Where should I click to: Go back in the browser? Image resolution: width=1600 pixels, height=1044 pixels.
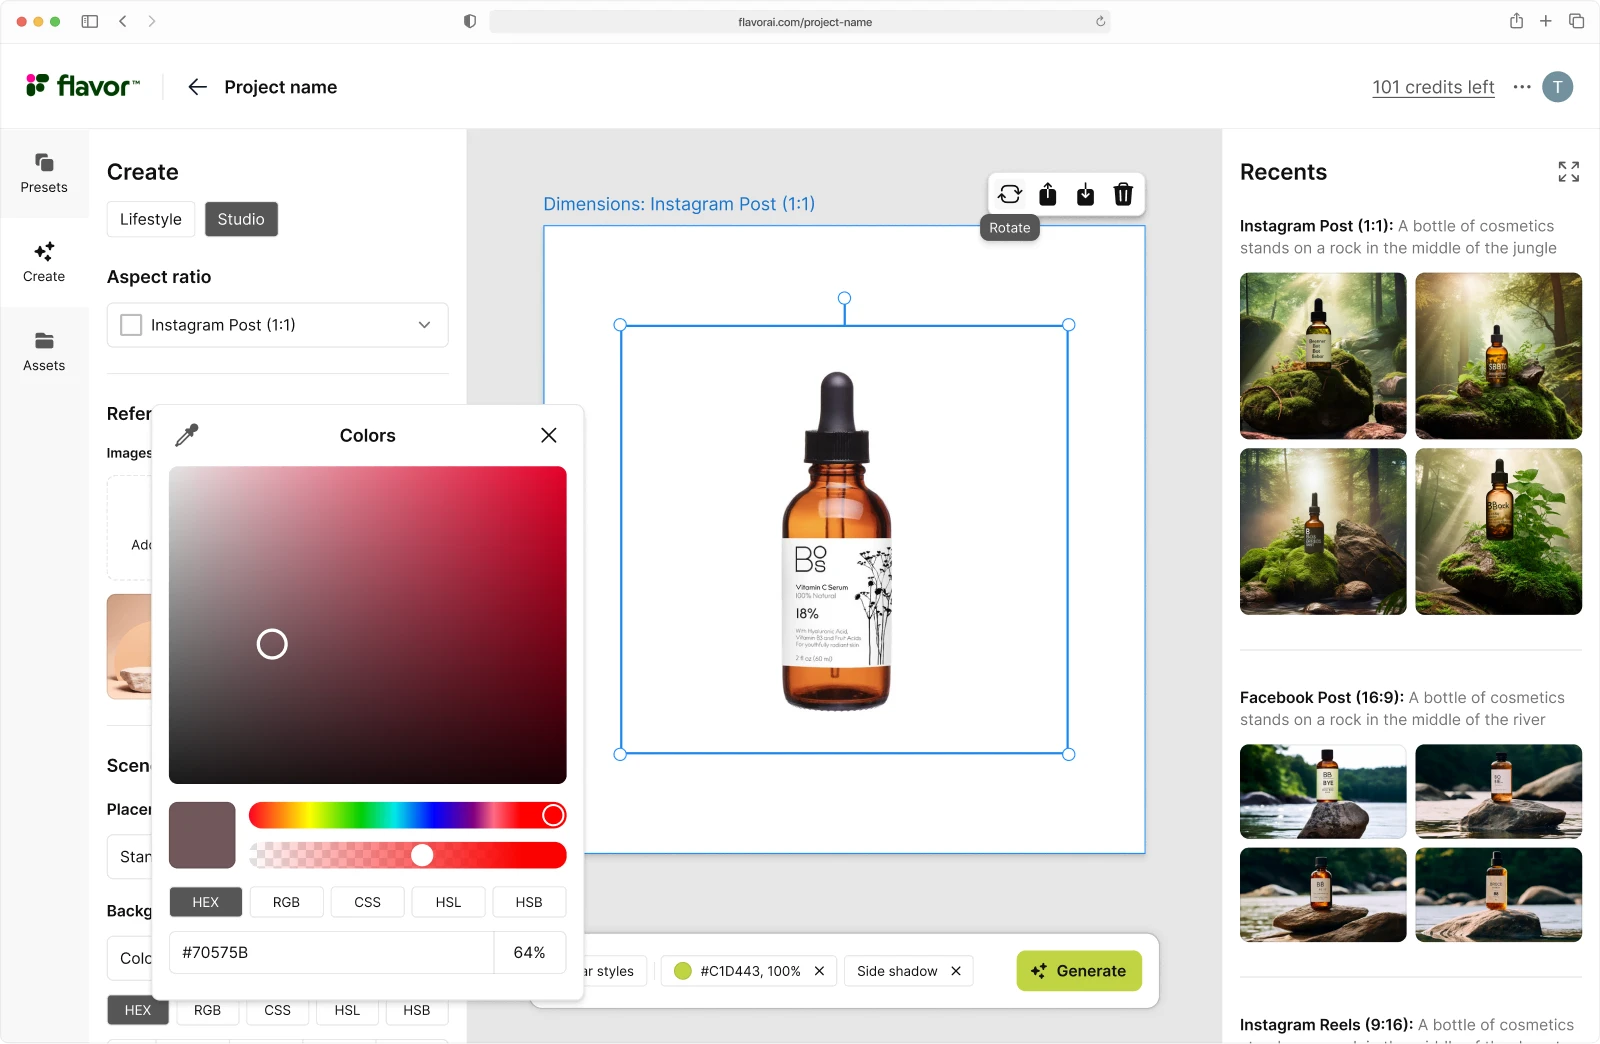point(123,21)
